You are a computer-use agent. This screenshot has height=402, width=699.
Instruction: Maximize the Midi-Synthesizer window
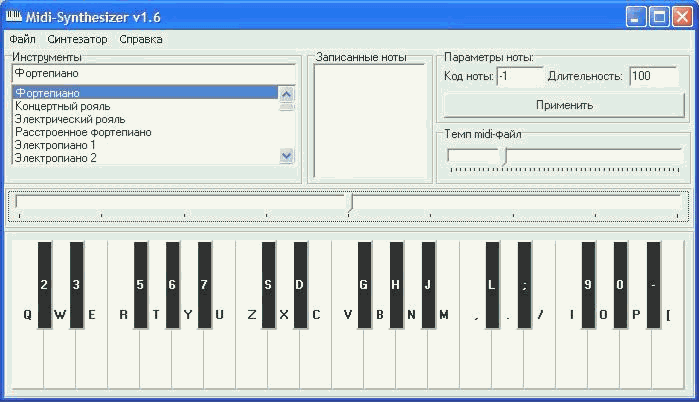(659, 17)
